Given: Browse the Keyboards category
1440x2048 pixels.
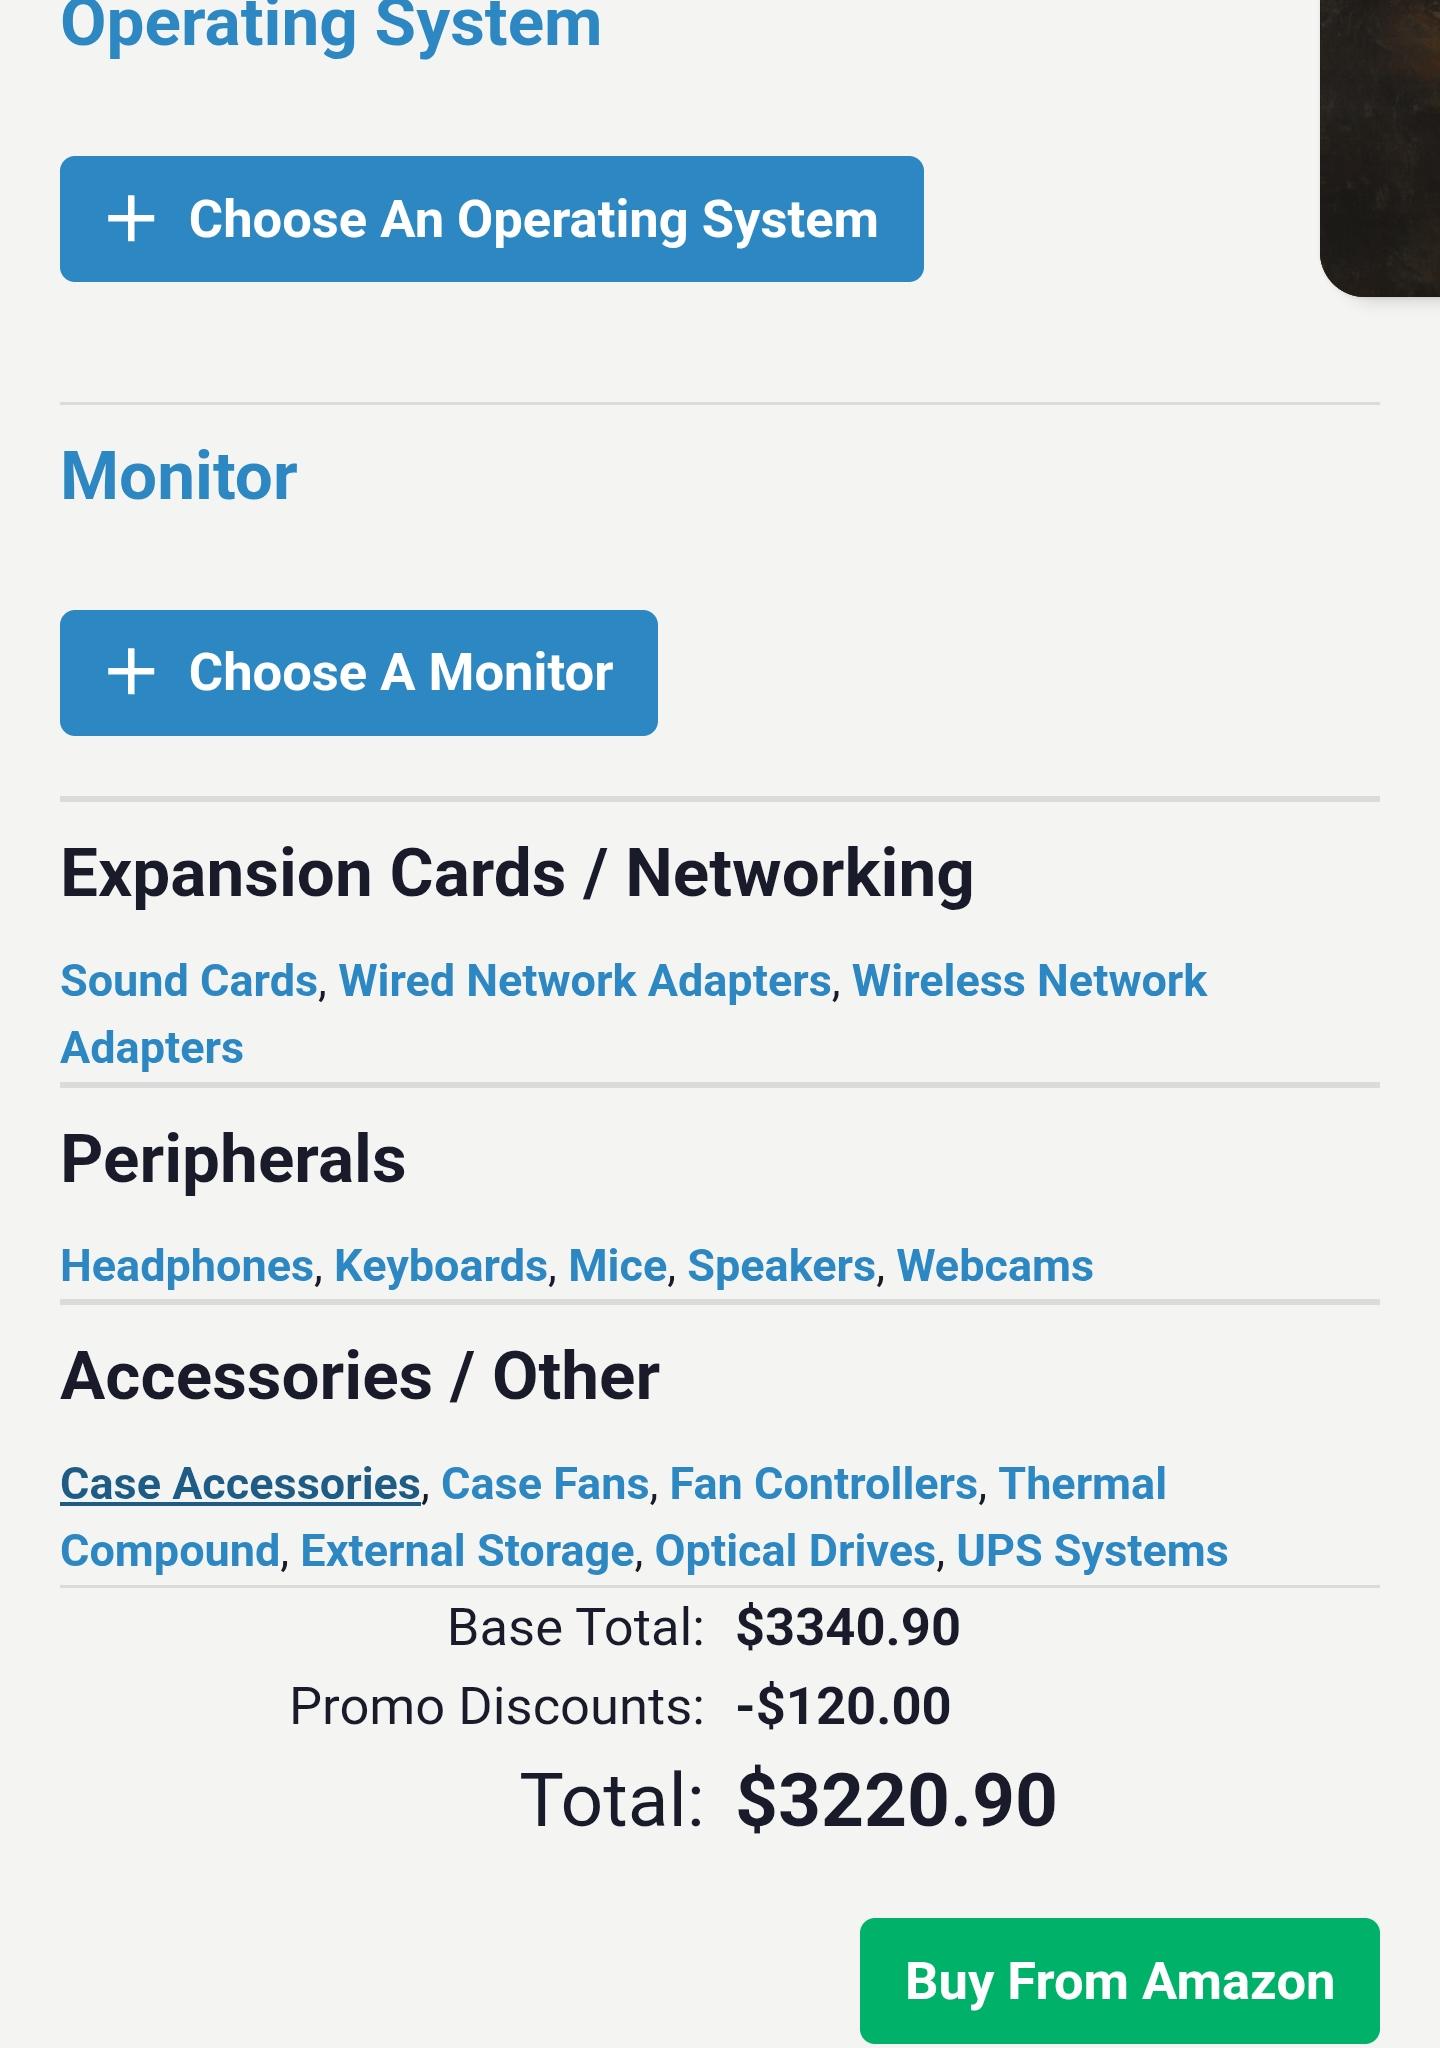Looking at the screenshot, I should pos(441,1266).
